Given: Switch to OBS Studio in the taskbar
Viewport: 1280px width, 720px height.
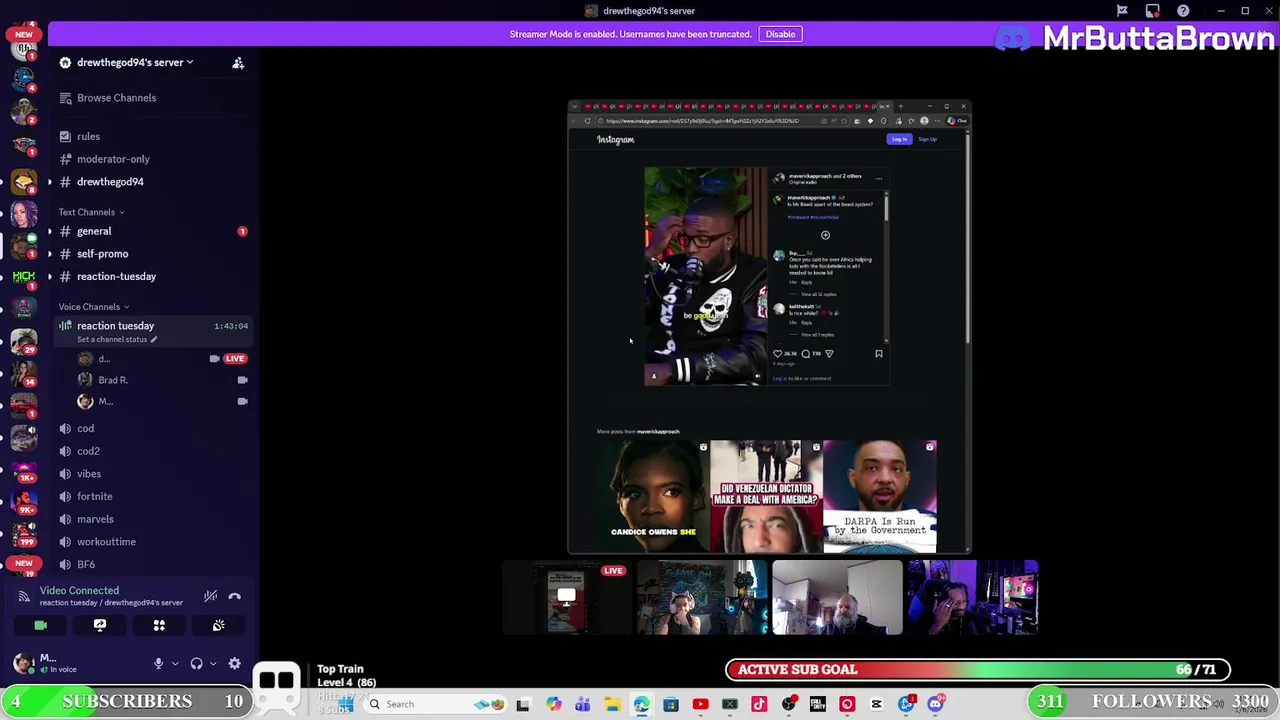Looking at the screenshot, I should tap(789, 704).
